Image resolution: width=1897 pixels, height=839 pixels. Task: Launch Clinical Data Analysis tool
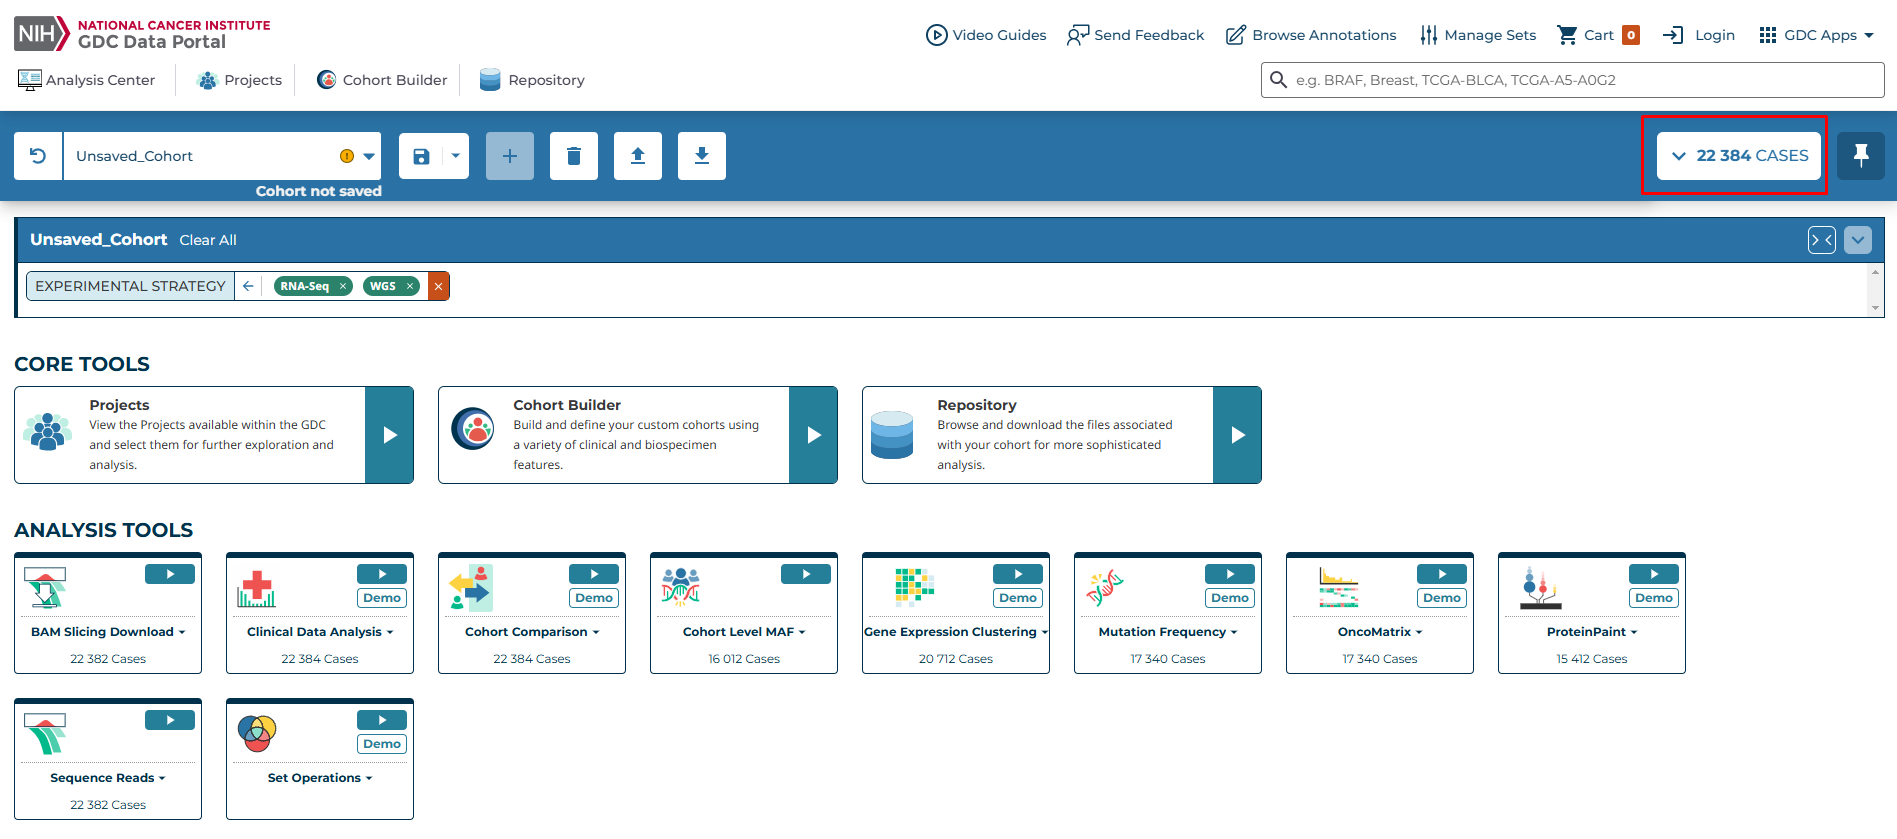pyautogui.click(x=382, y=574)
